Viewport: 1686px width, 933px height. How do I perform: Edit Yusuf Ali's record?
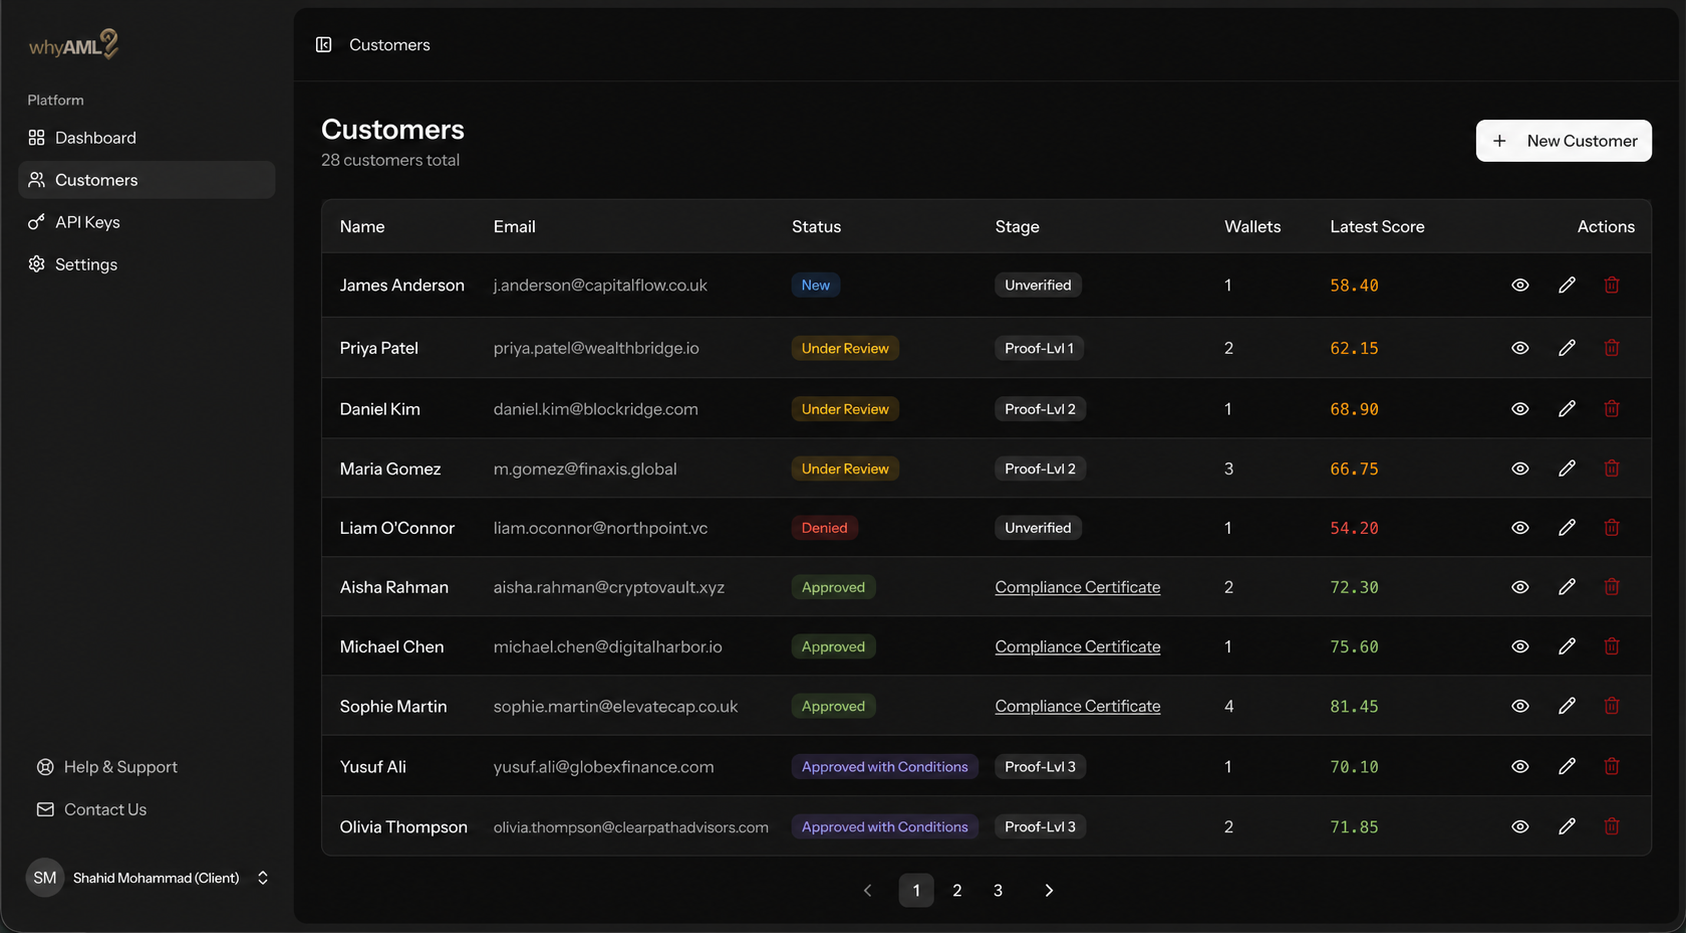coord(1567,766)
